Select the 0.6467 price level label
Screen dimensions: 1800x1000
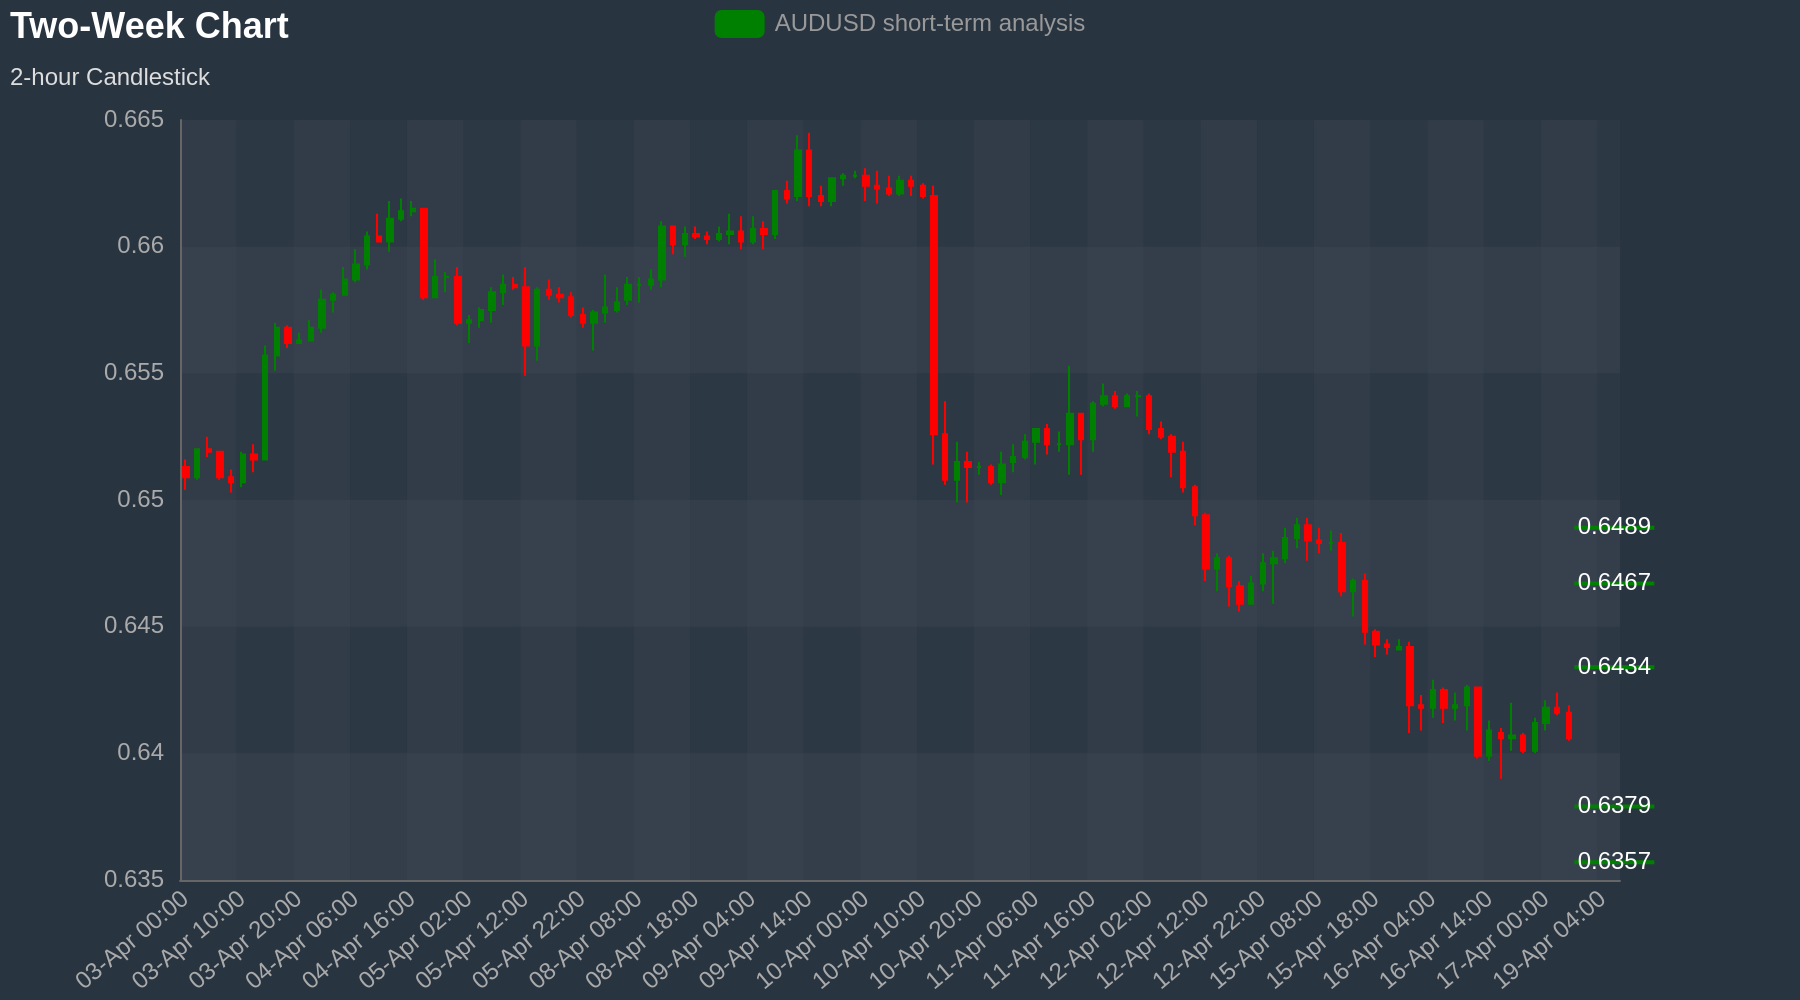click(x=1614, y=582)
